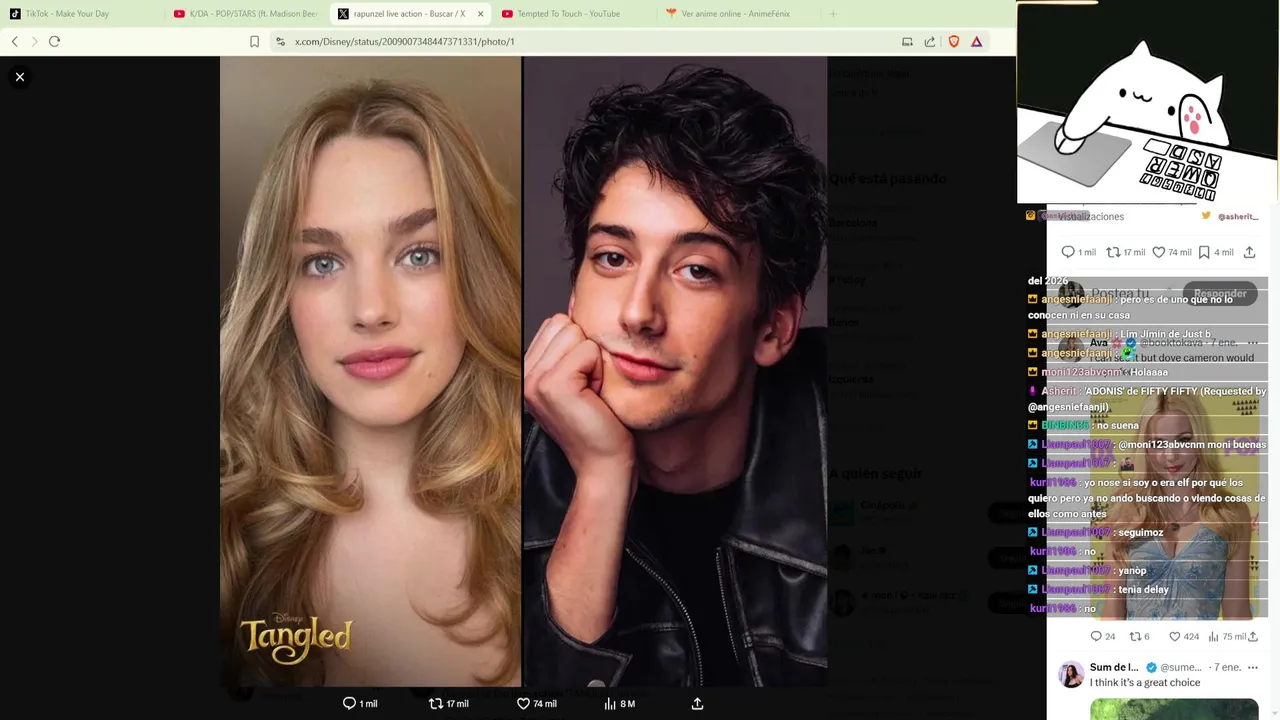View analytics for Ava's reply (75 mil)

[x=1227, y=636]
